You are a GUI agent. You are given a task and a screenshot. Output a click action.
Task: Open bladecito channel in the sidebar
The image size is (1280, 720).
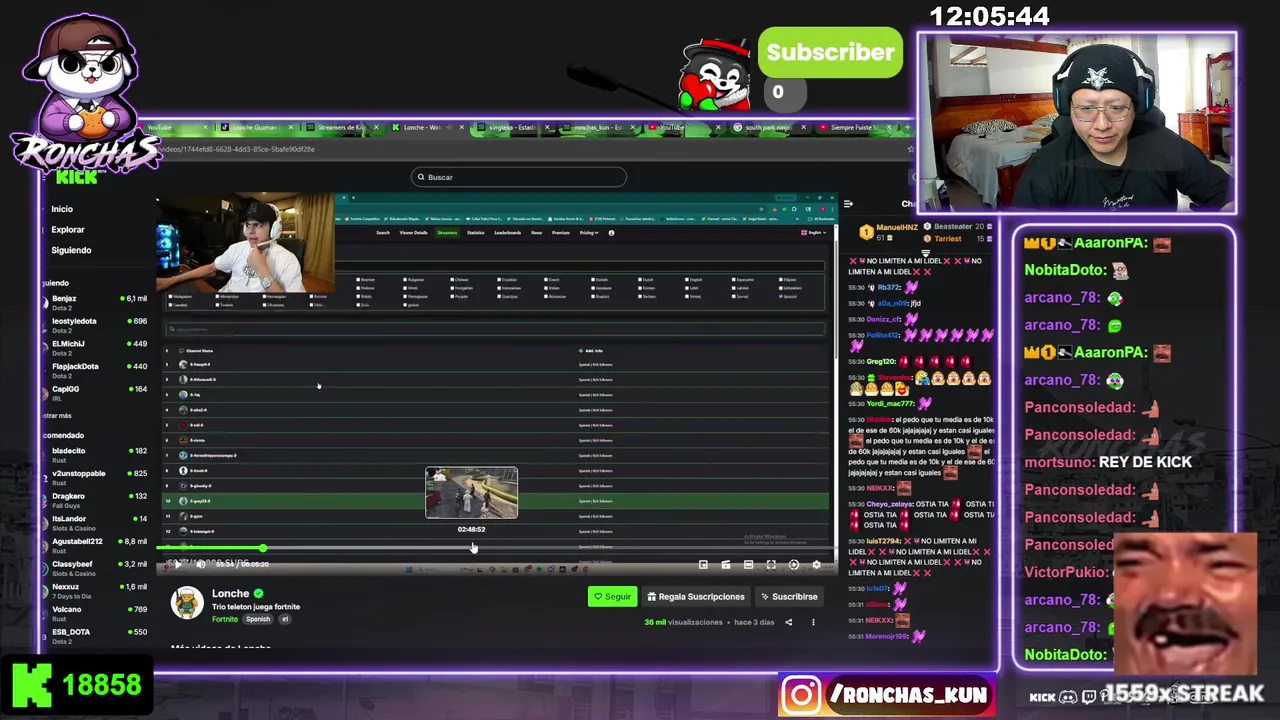coord(96,454)
